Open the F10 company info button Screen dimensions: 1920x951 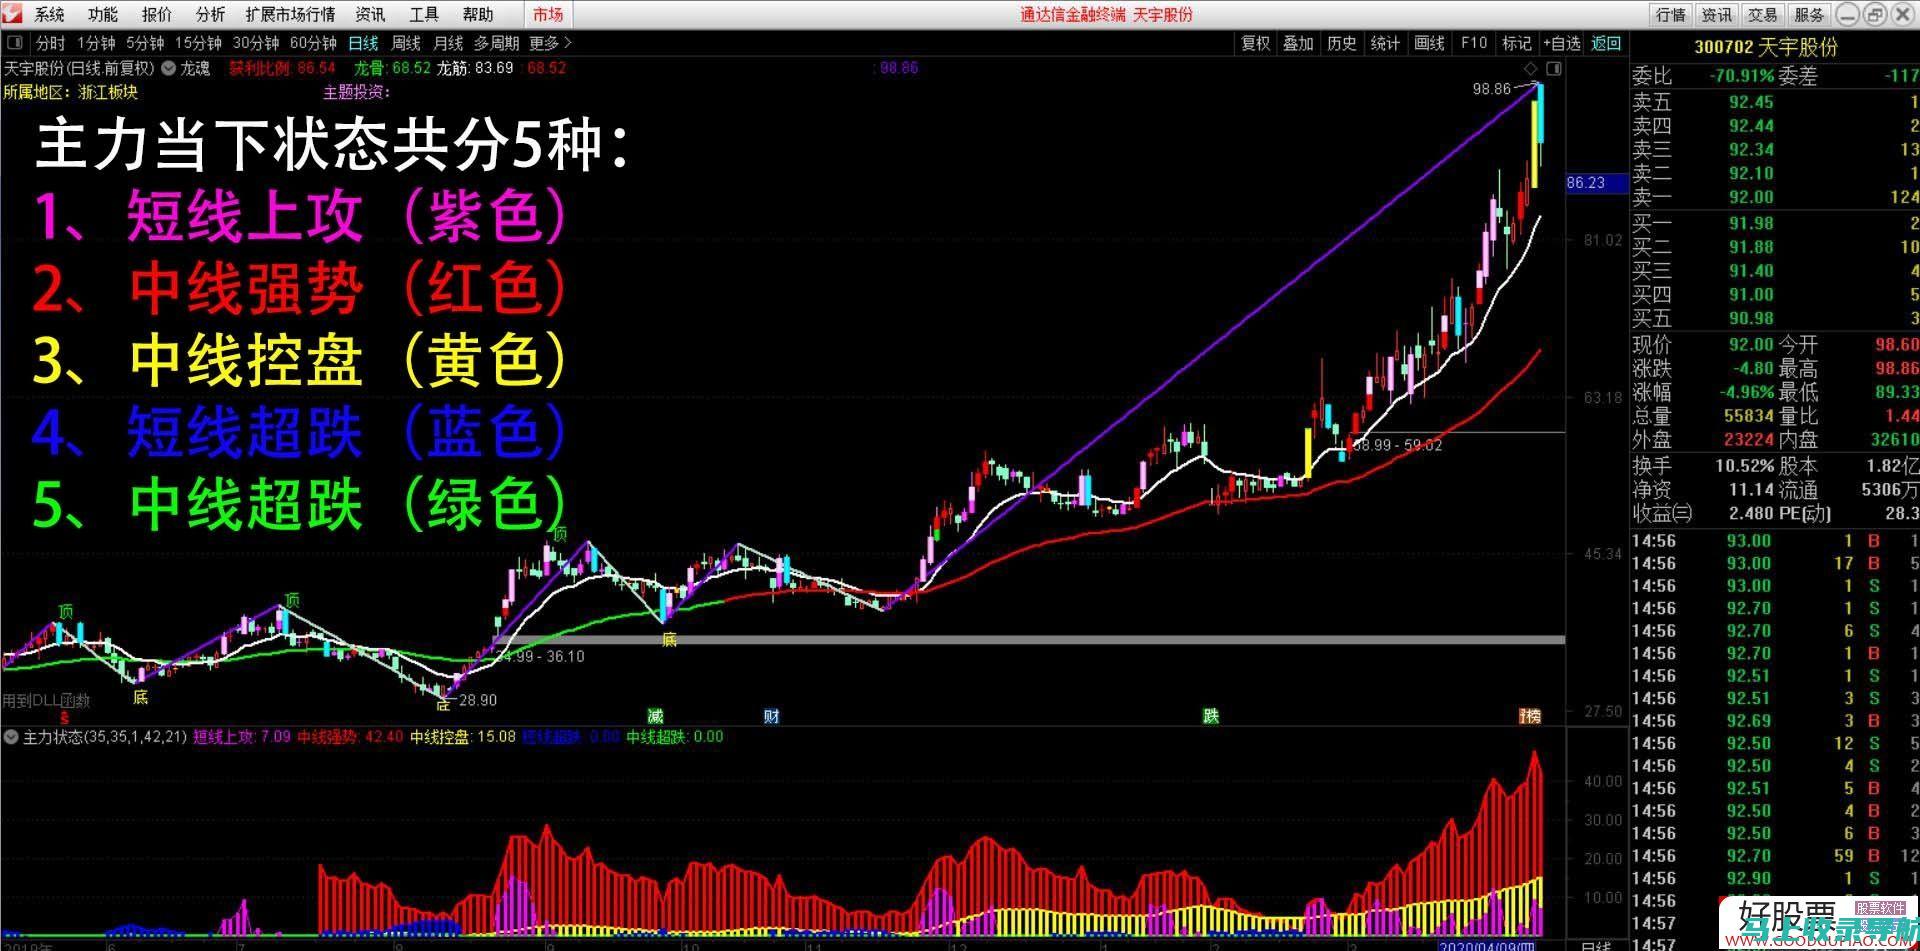coord(1474,43)
